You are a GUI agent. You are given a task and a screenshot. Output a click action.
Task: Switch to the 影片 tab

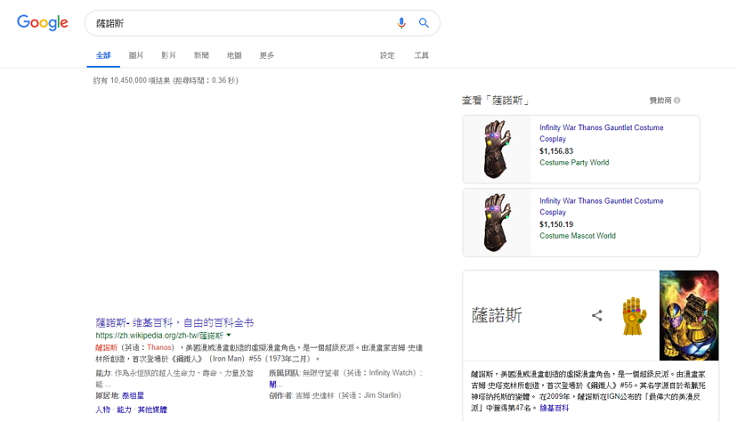point(168,55)
